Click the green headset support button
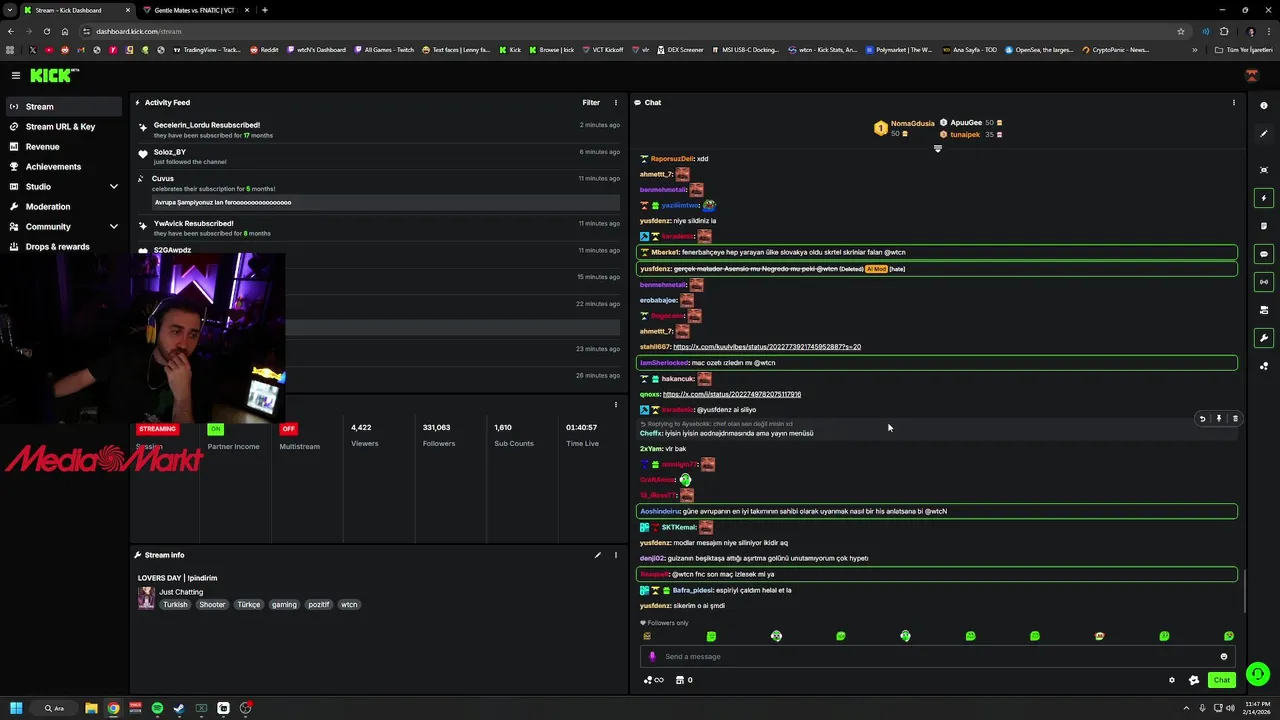 (x=1258, y=674)
